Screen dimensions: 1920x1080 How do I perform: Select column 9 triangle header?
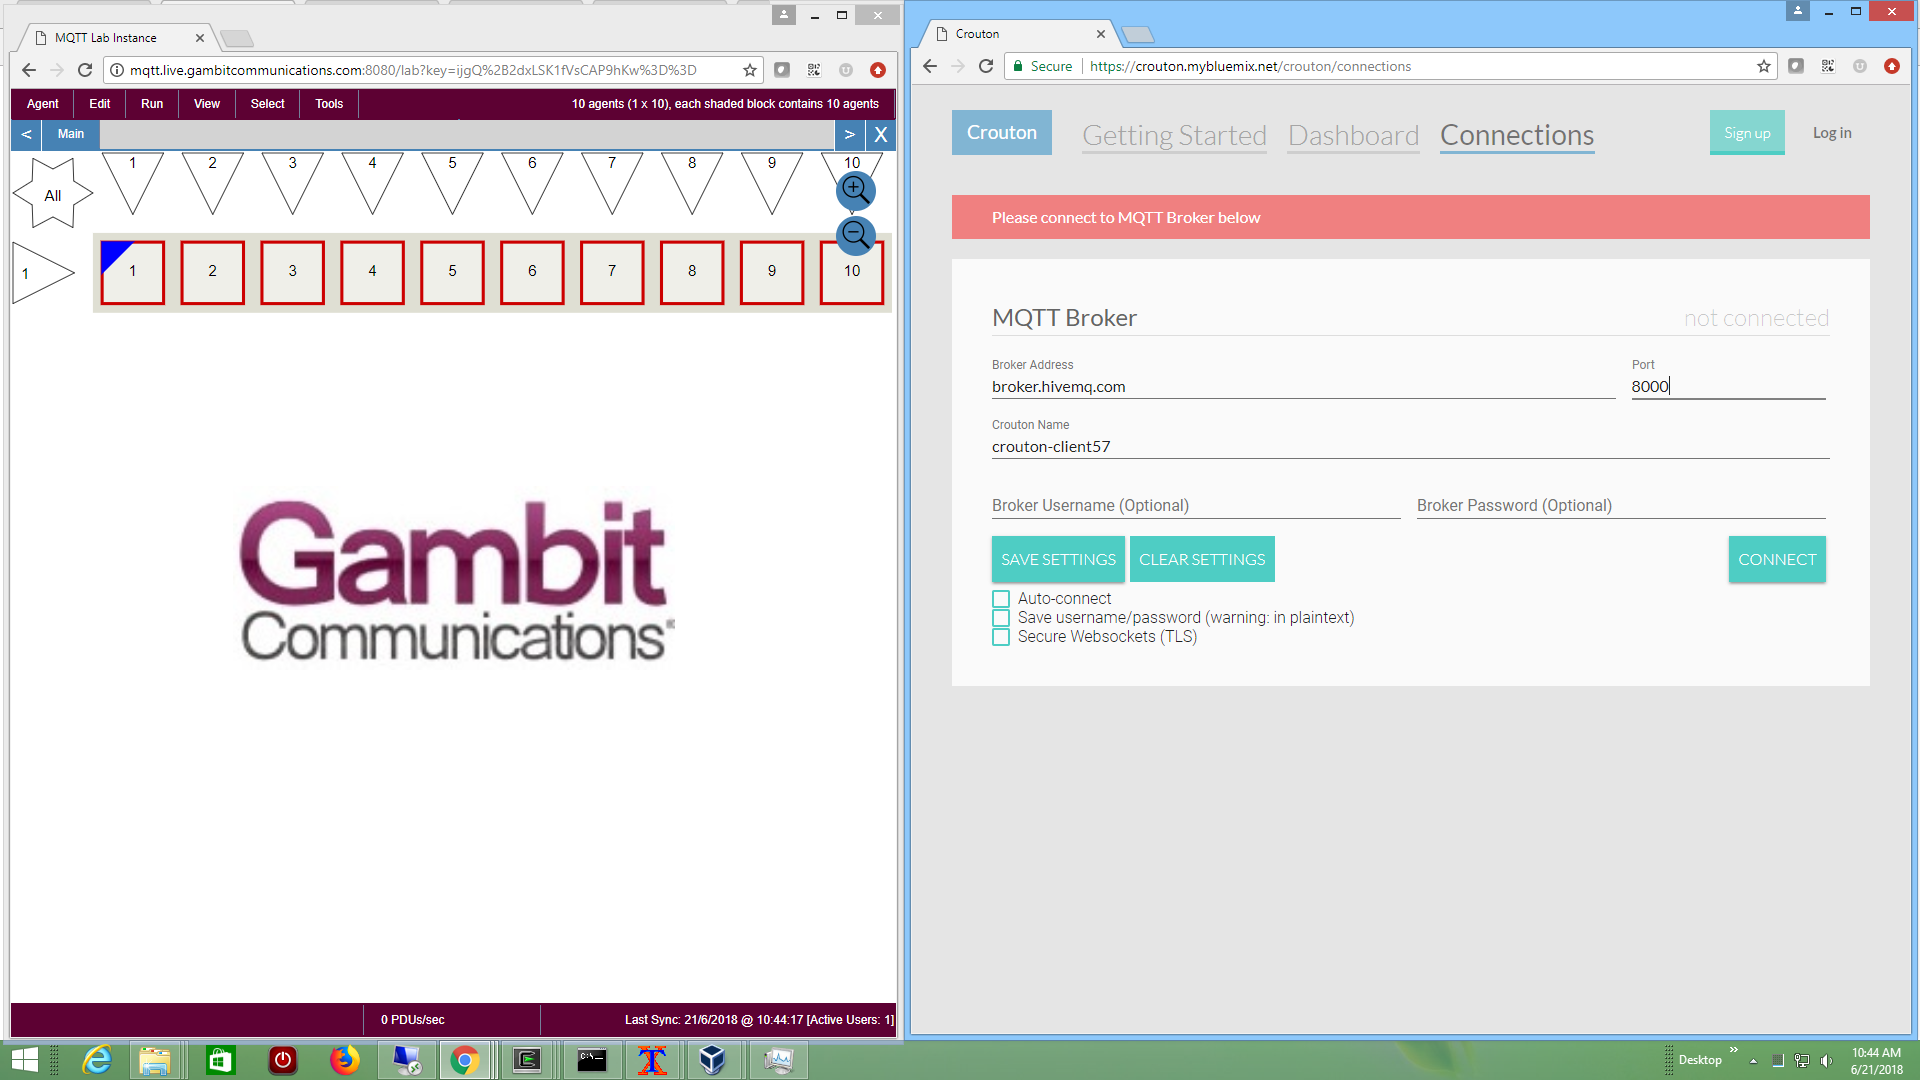[x=772, y=182]
